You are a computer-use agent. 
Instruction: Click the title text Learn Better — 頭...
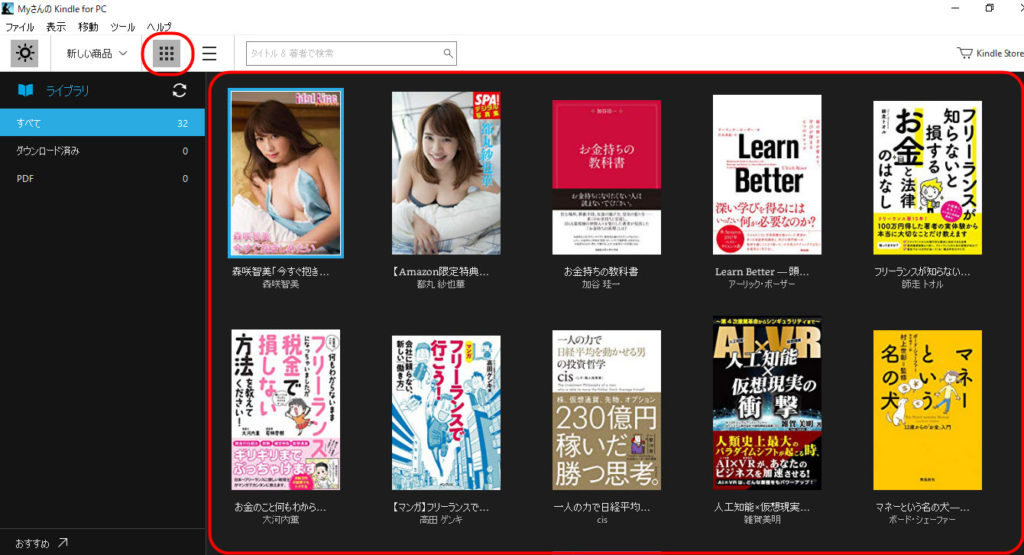point(761,272)
